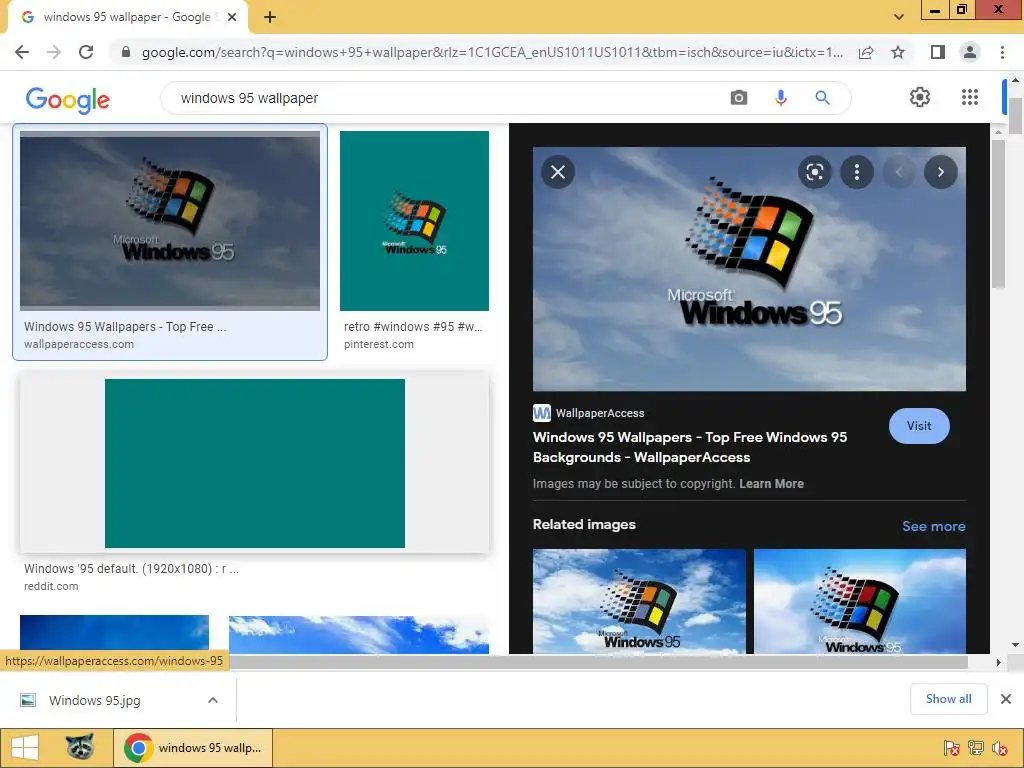Search inside image with Lens icon
Image resolution: width=1024 pixels, height=768 pixels.
click(814, 172)
